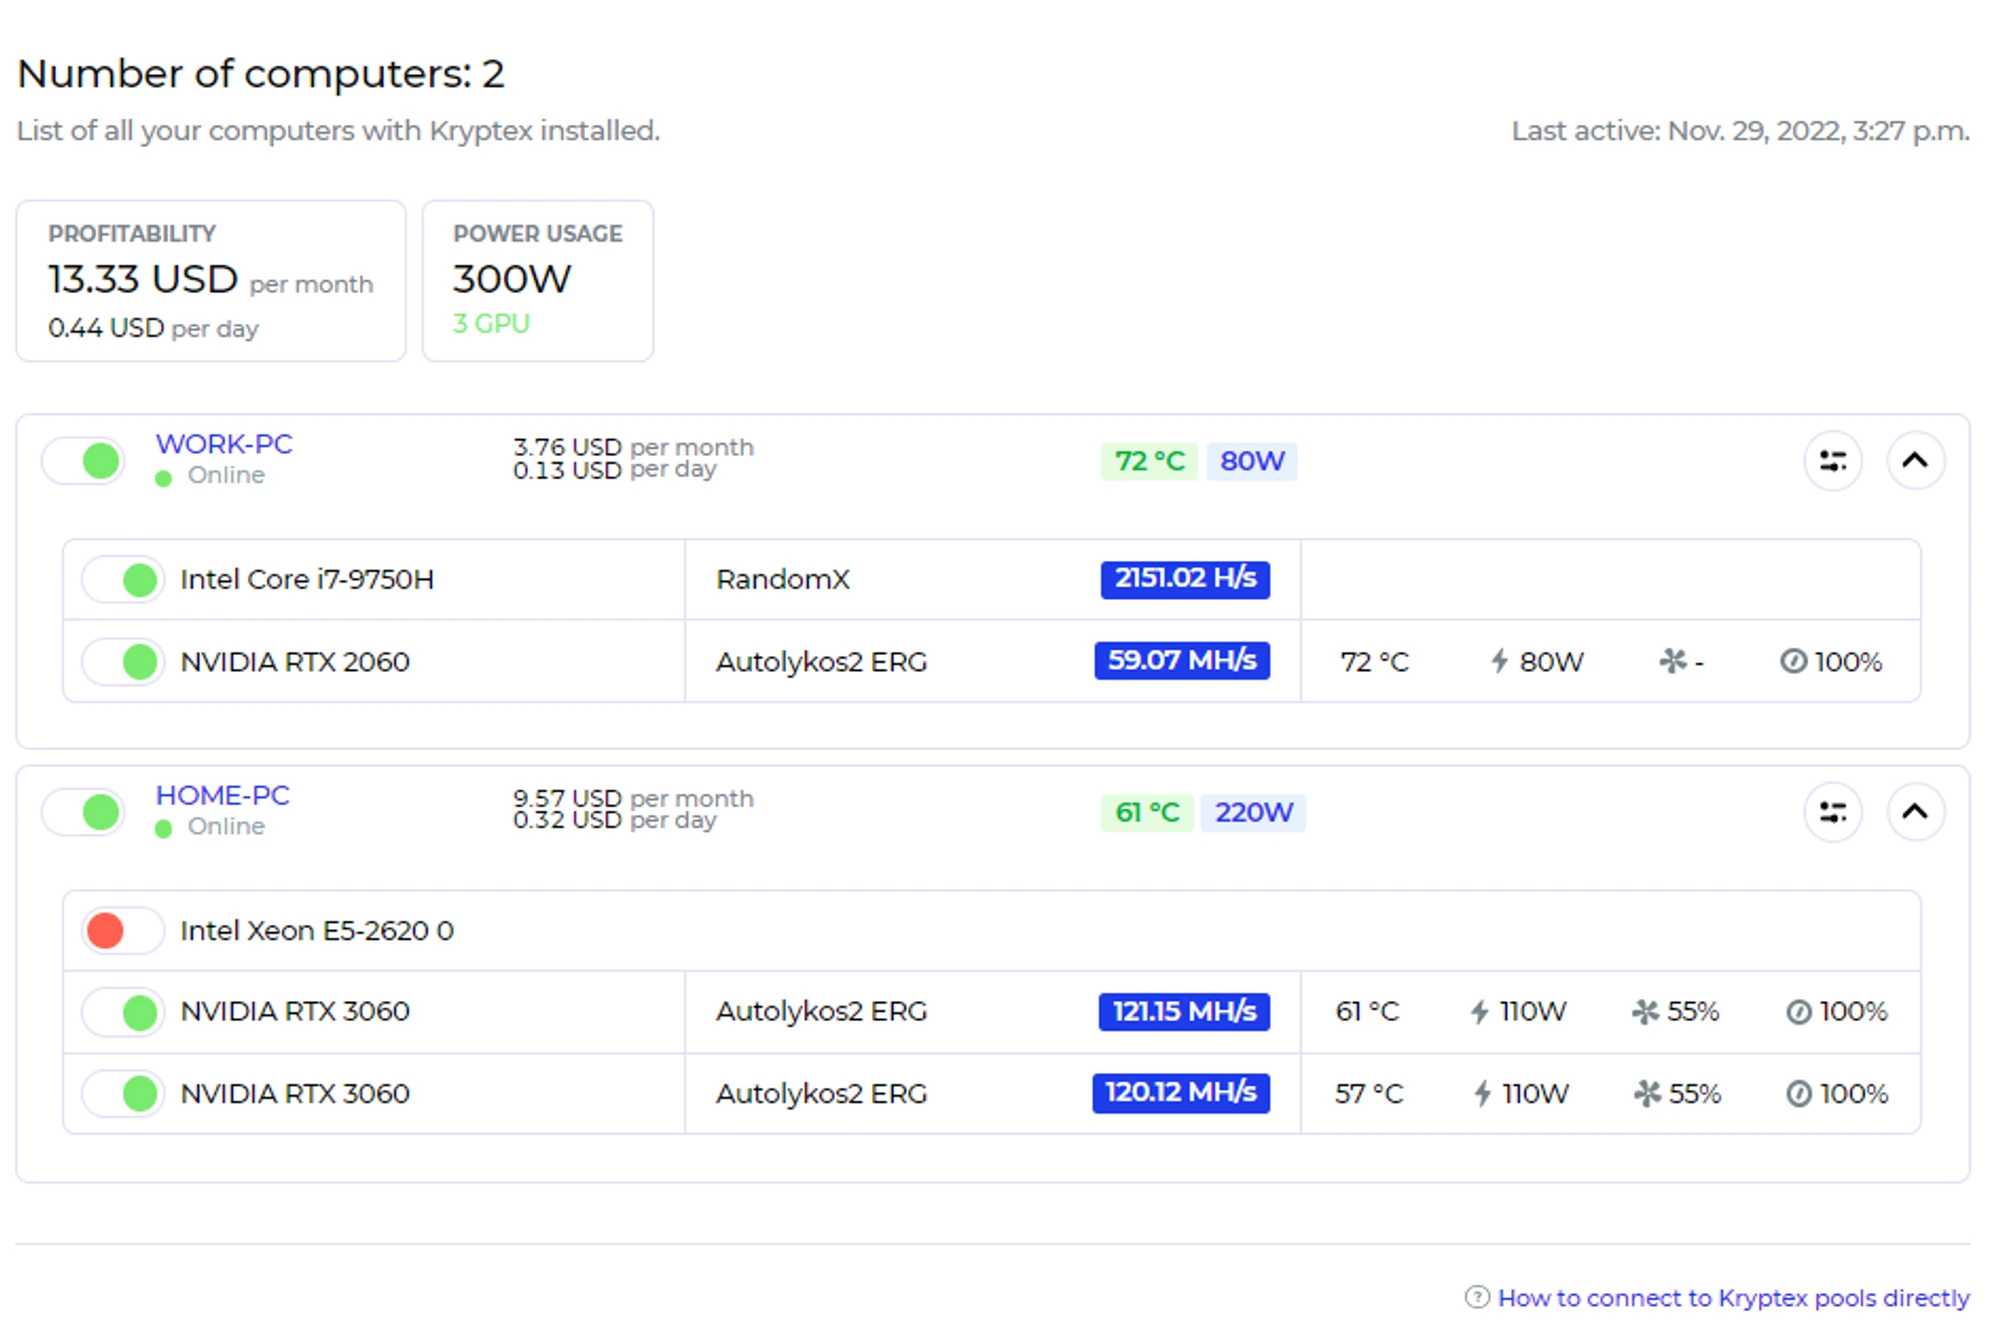Collapse the HOME-PC device list
This screenshot has width=2000, height=1335.
coord(1914,812)
